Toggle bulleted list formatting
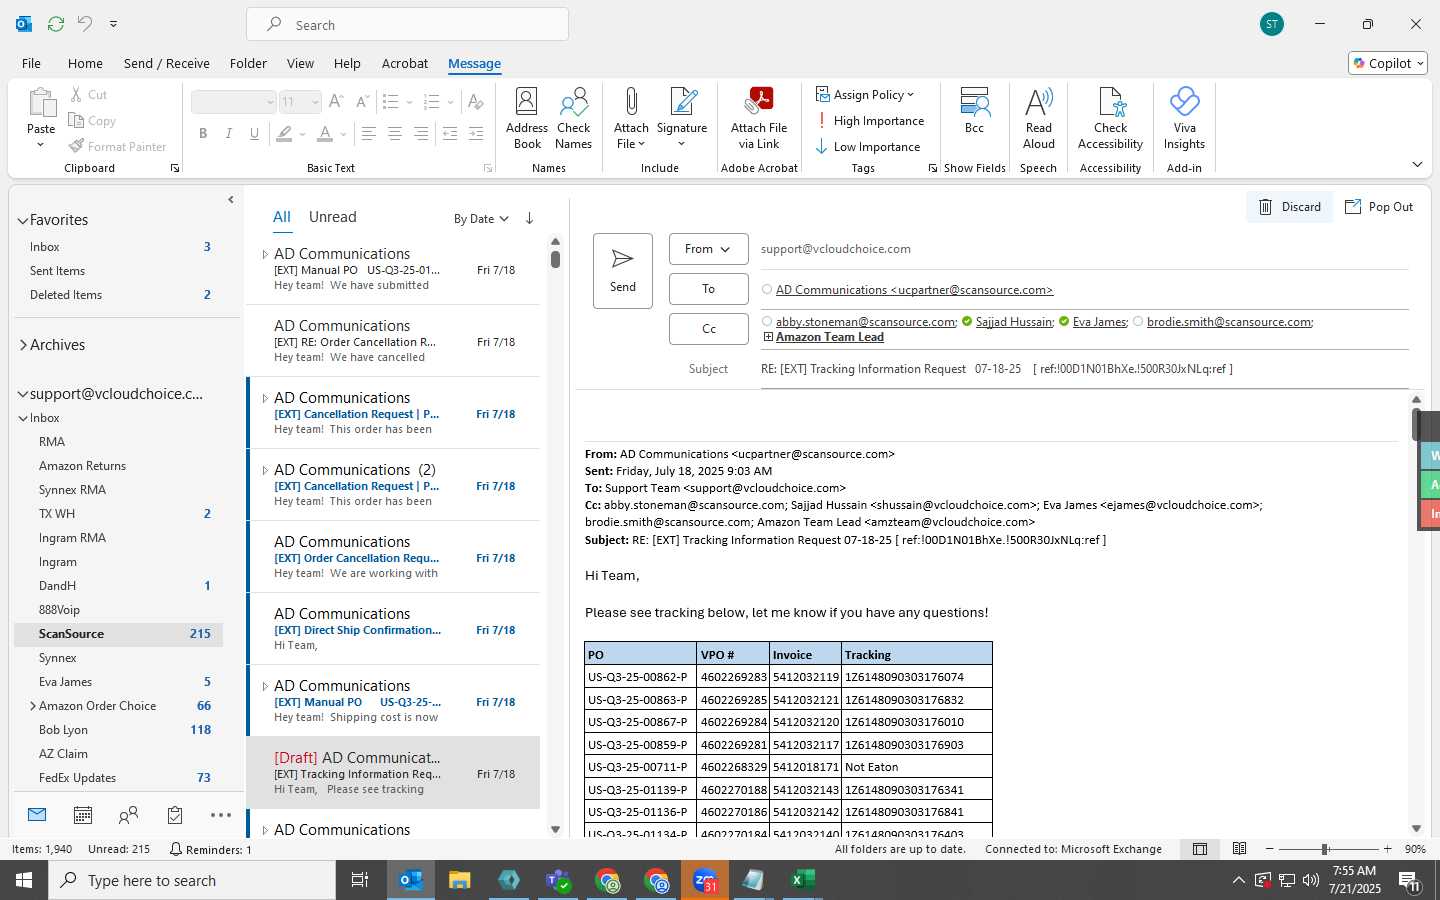This screenshot has height=900, width=1440. pos(390,101)
